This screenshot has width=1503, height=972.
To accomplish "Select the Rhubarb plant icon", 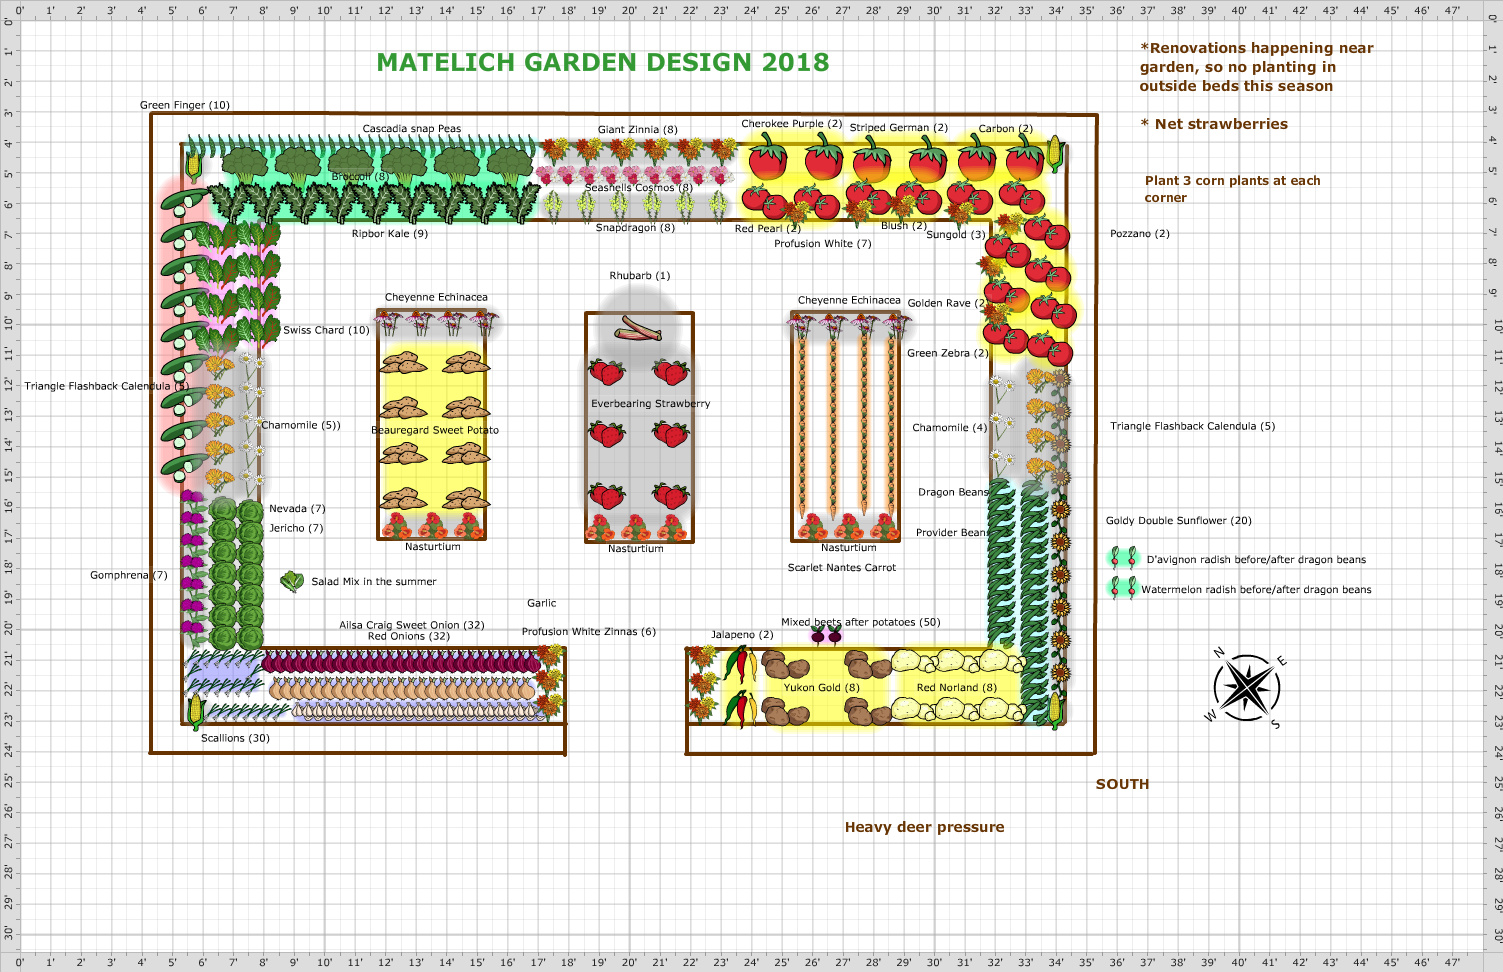I will (x=637, y=330).
